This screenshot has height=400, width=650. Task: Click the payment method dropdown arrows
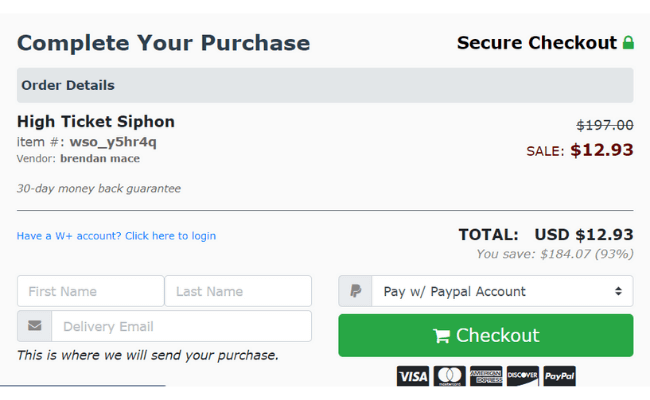point(618,291)
